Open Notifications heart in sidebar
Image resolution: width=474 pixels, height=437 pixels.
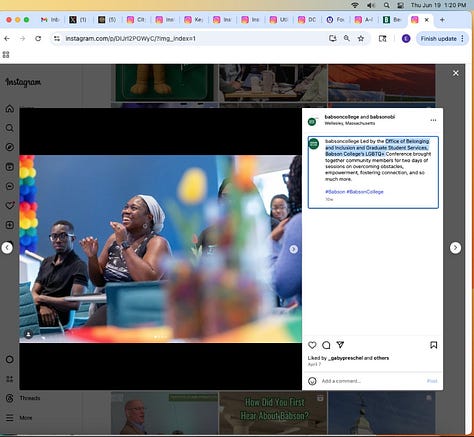[10, 206]
